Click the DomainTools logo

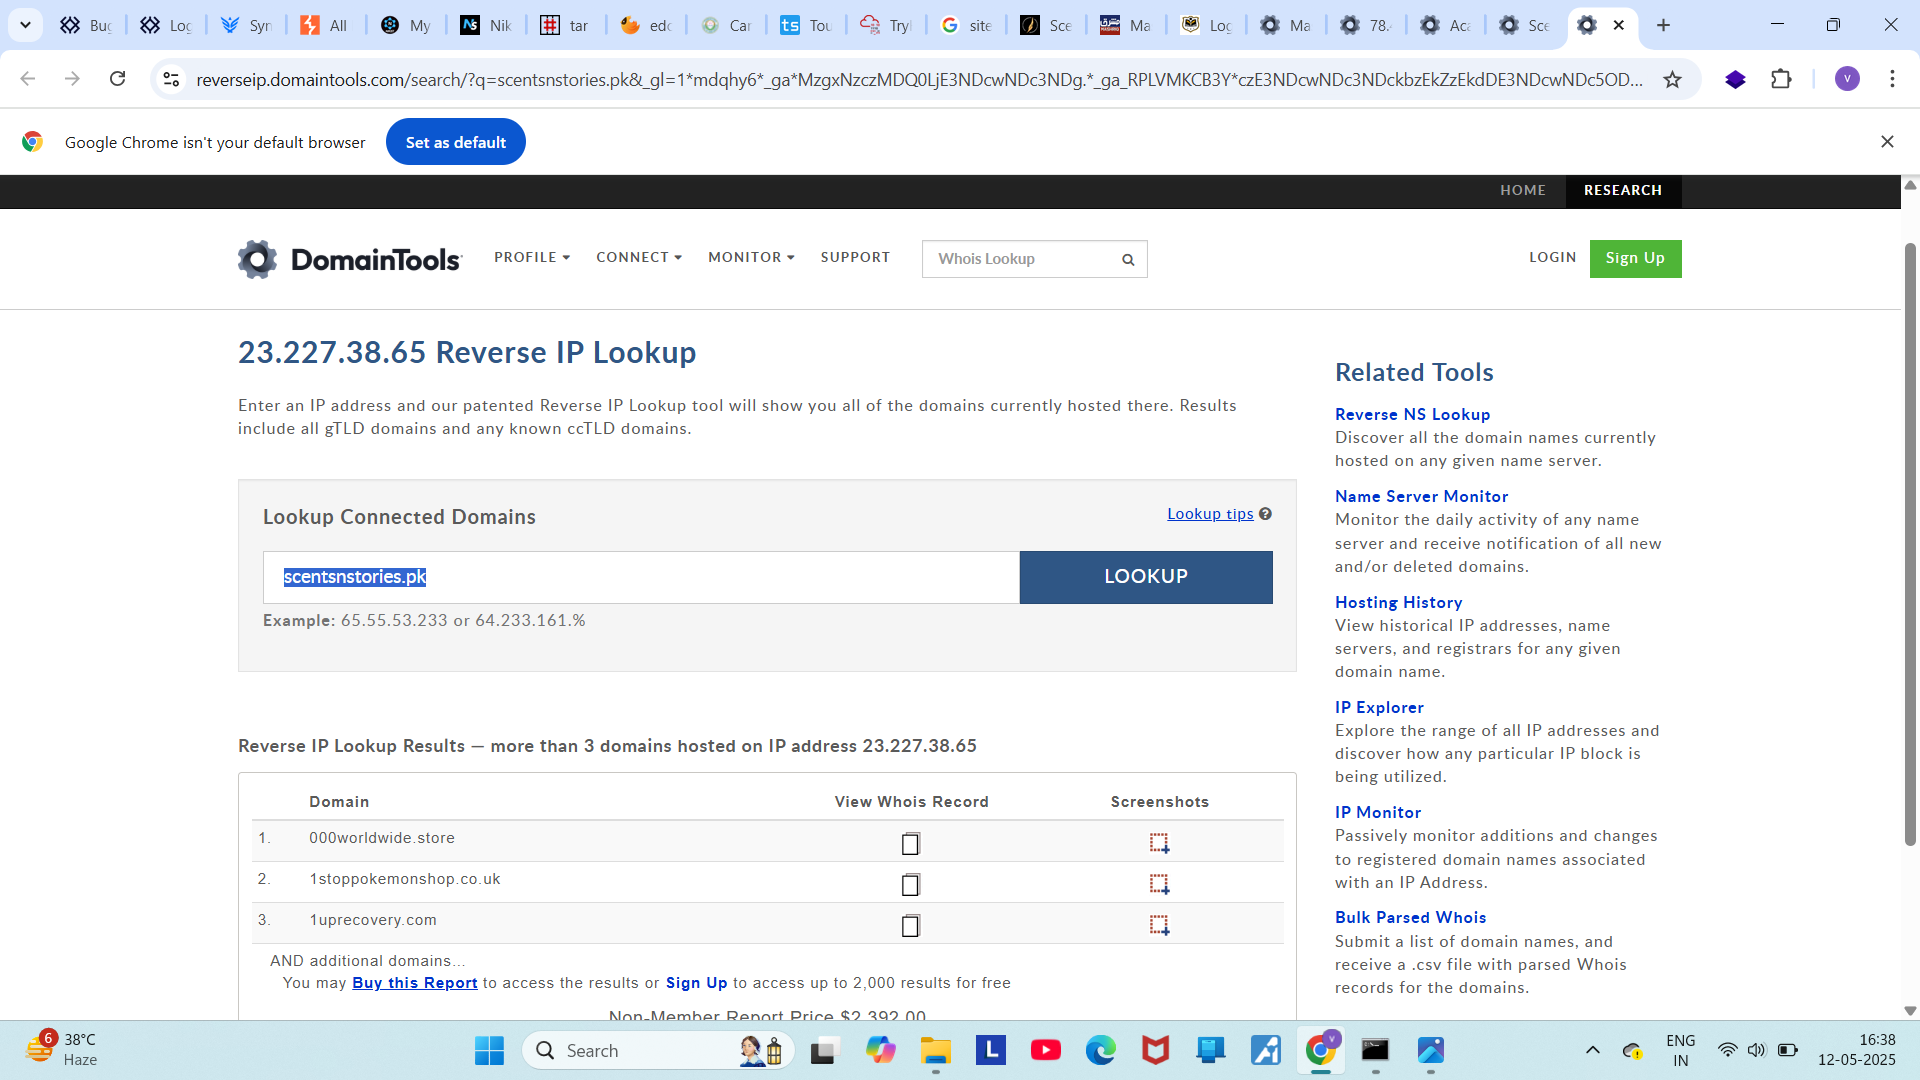[x=350, y=259]
